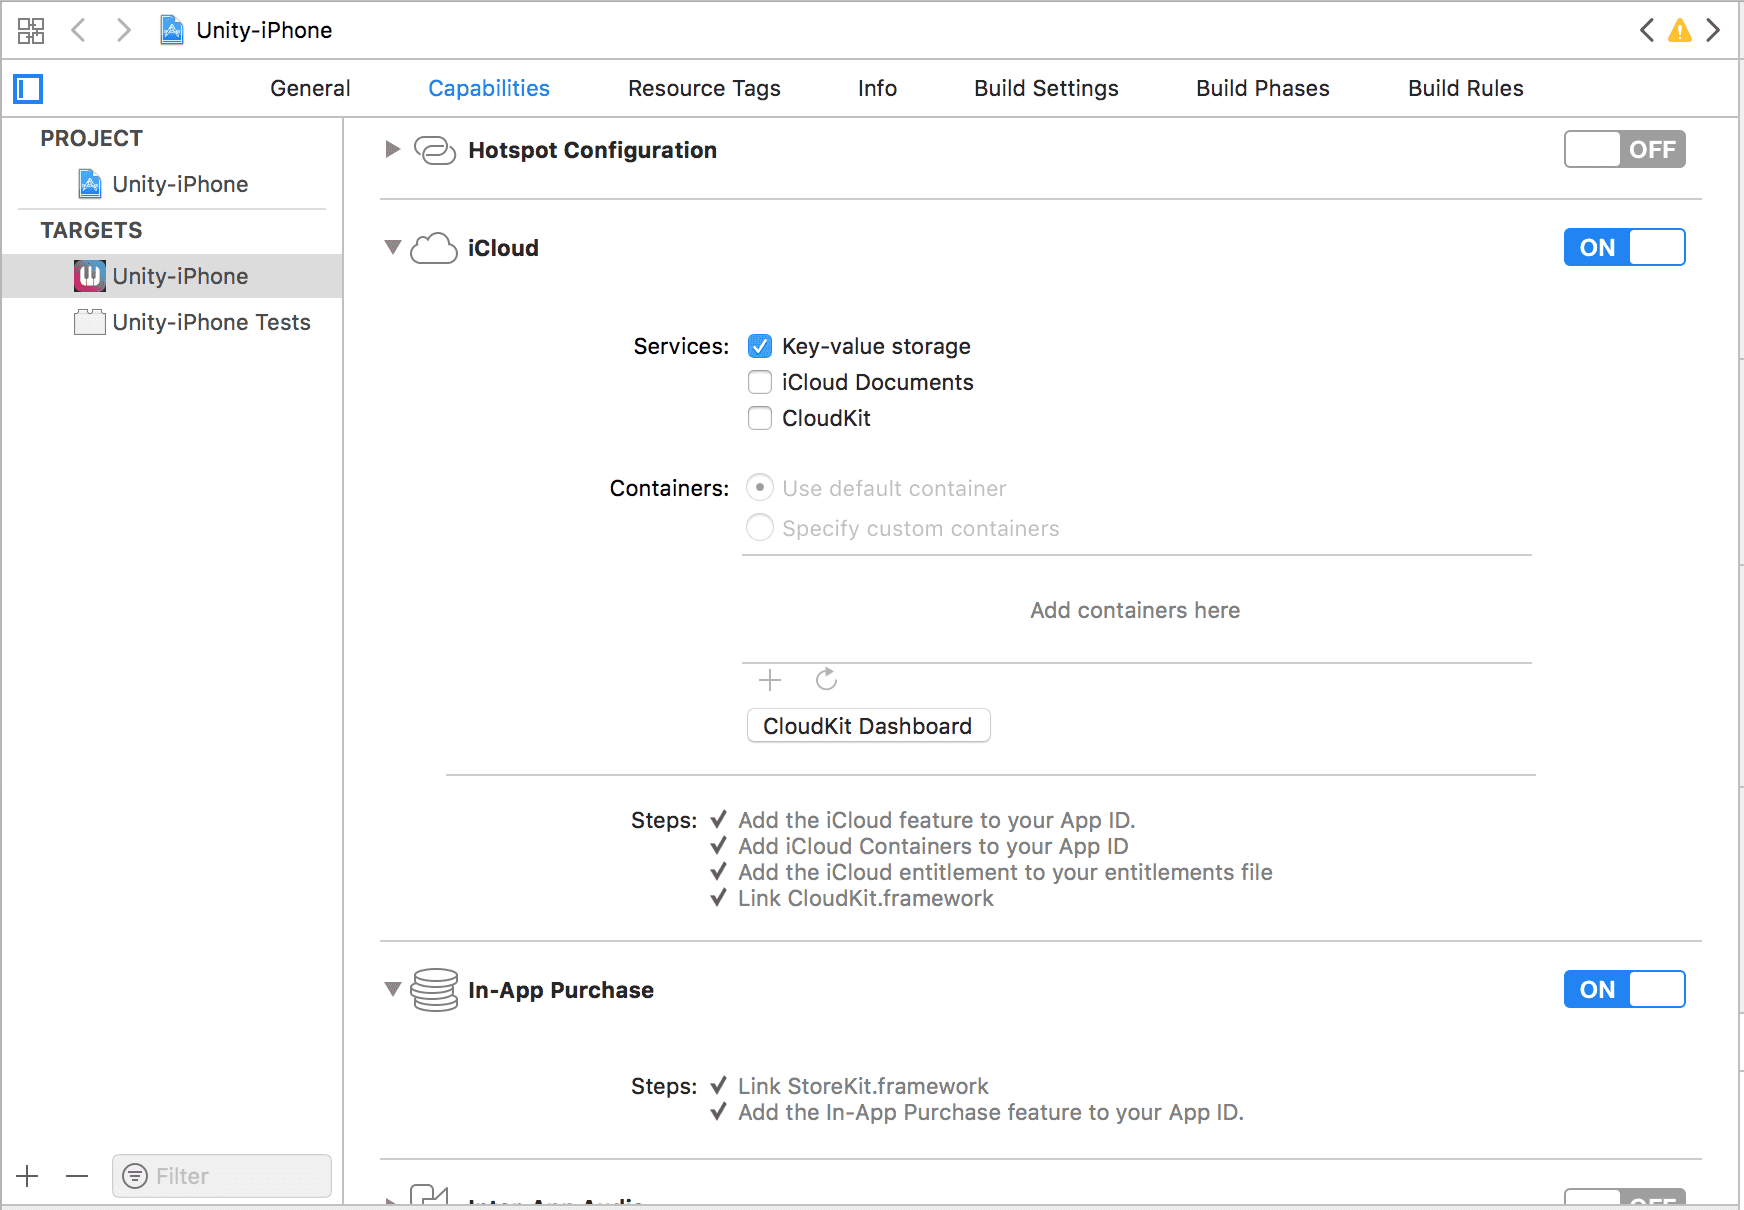
Task: Click the targets Filter text field
Action: pyautogui.click(x=222, y=1176)
